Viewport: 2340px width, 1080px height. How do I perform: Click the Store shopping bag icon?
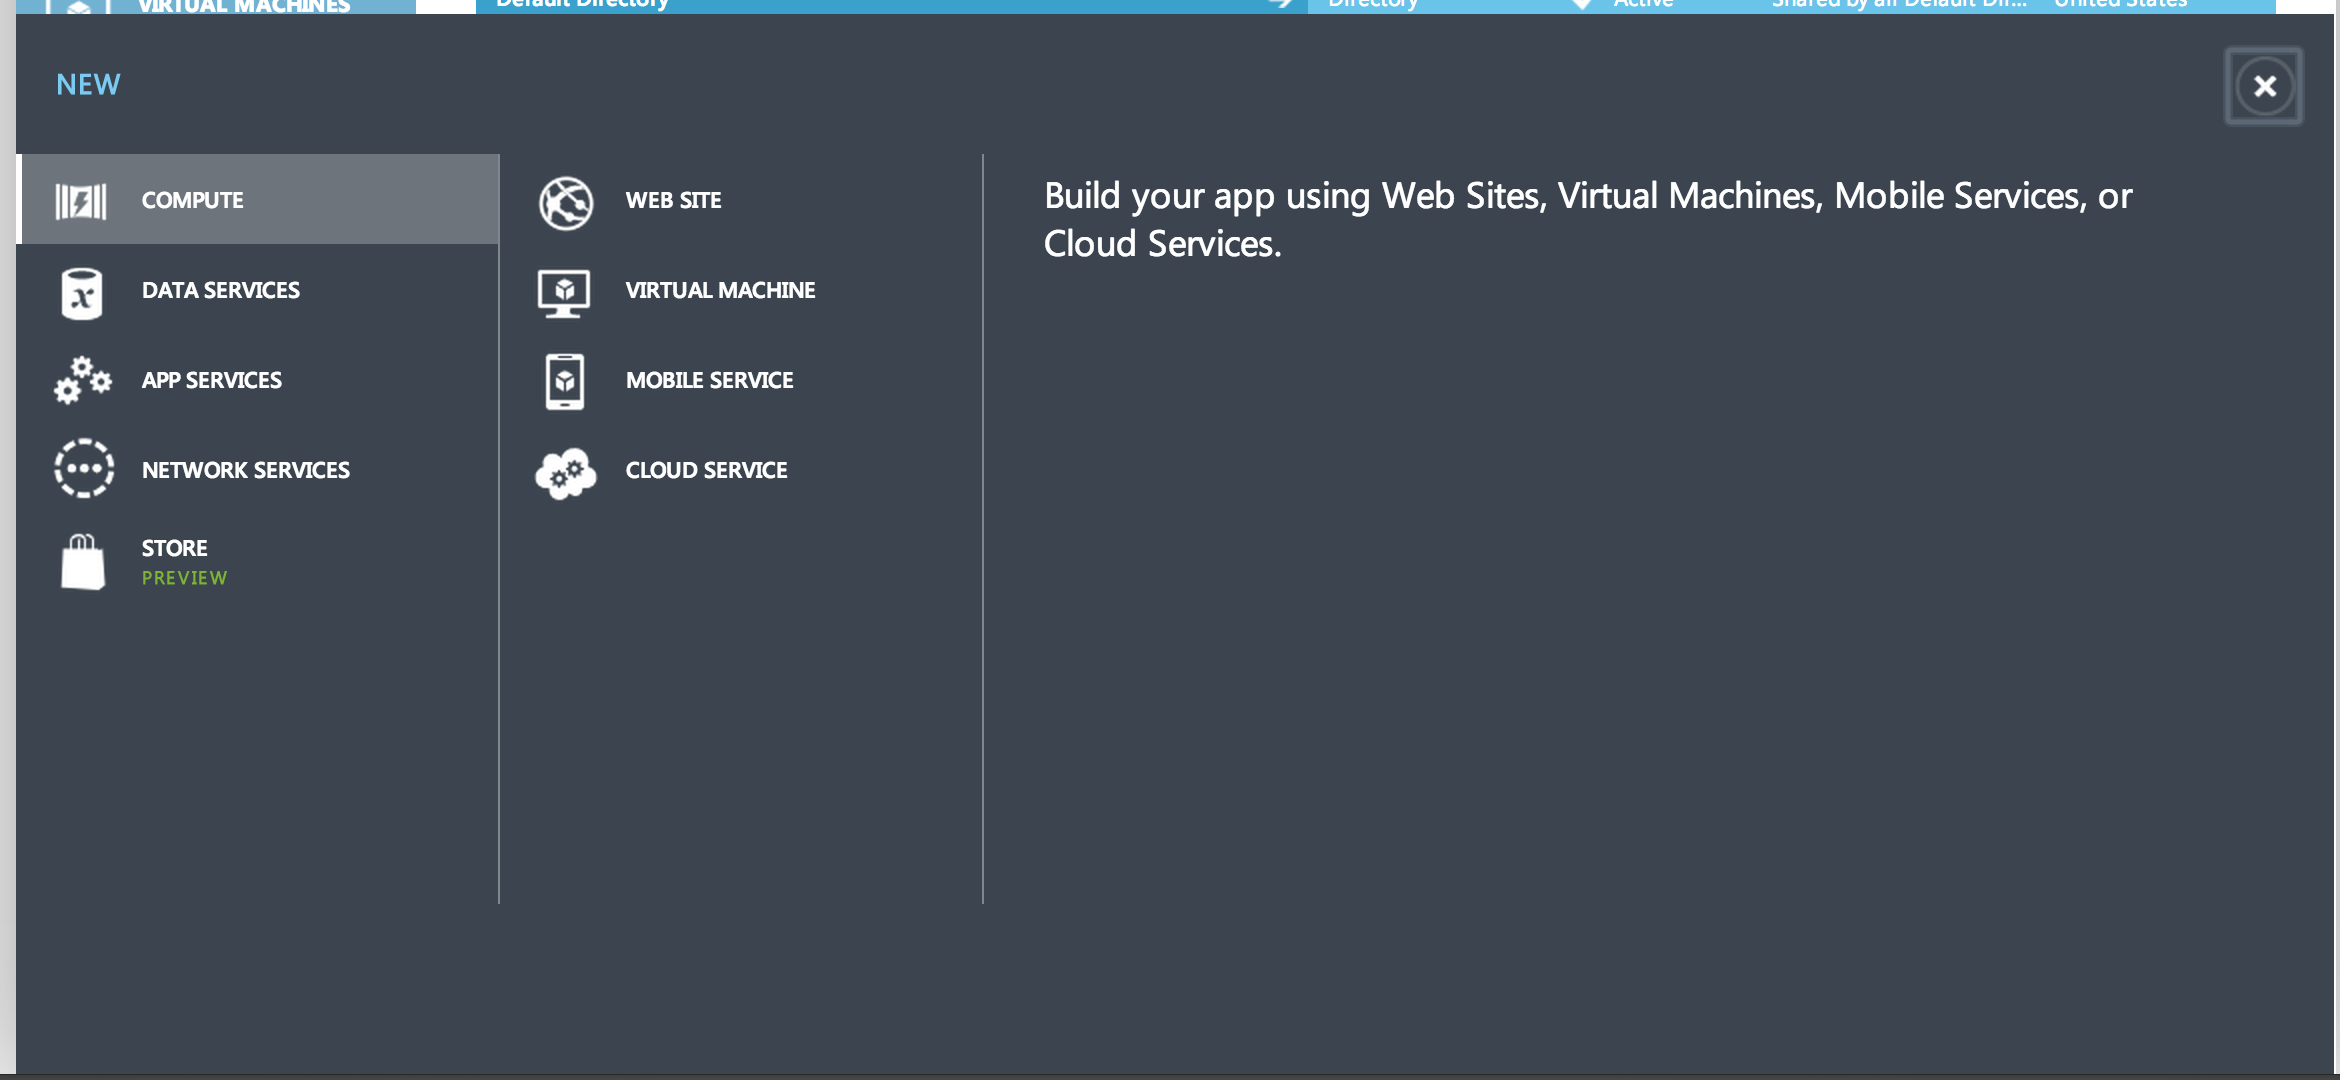point(83,562)
